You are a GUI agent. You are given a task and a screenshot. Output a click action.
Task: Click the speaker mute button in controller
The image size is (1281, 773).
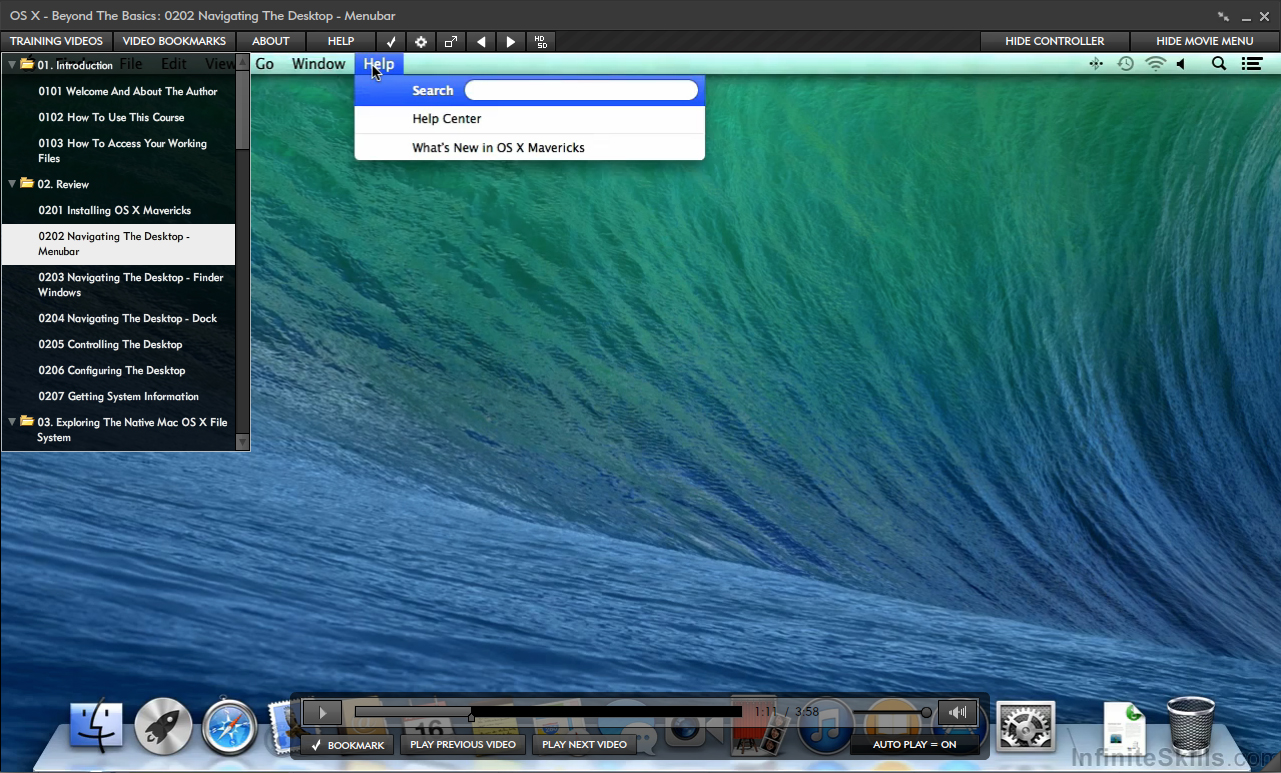958,713
